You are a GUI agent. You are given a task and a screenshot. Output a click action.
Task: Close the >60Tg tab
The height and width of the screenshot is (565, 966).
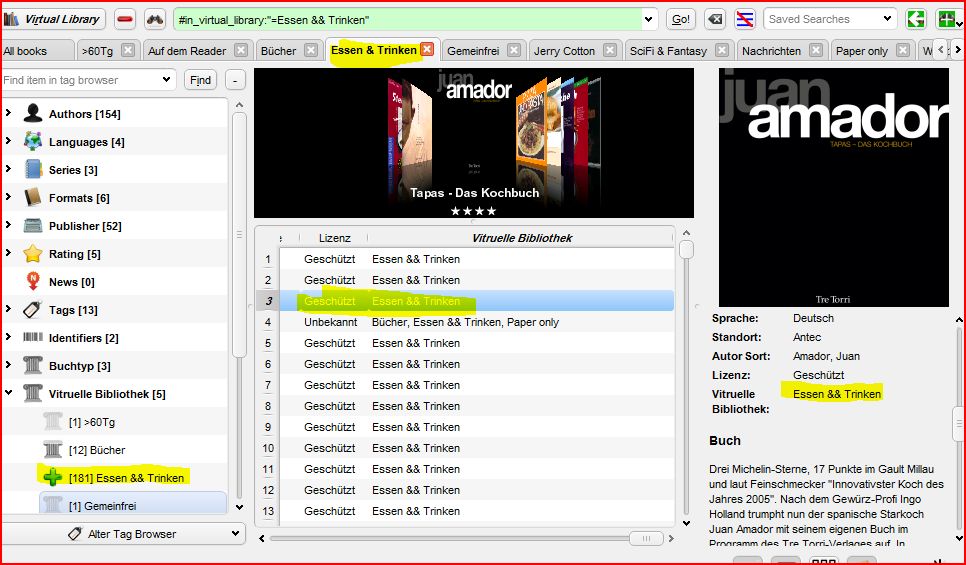pos(128,50)
